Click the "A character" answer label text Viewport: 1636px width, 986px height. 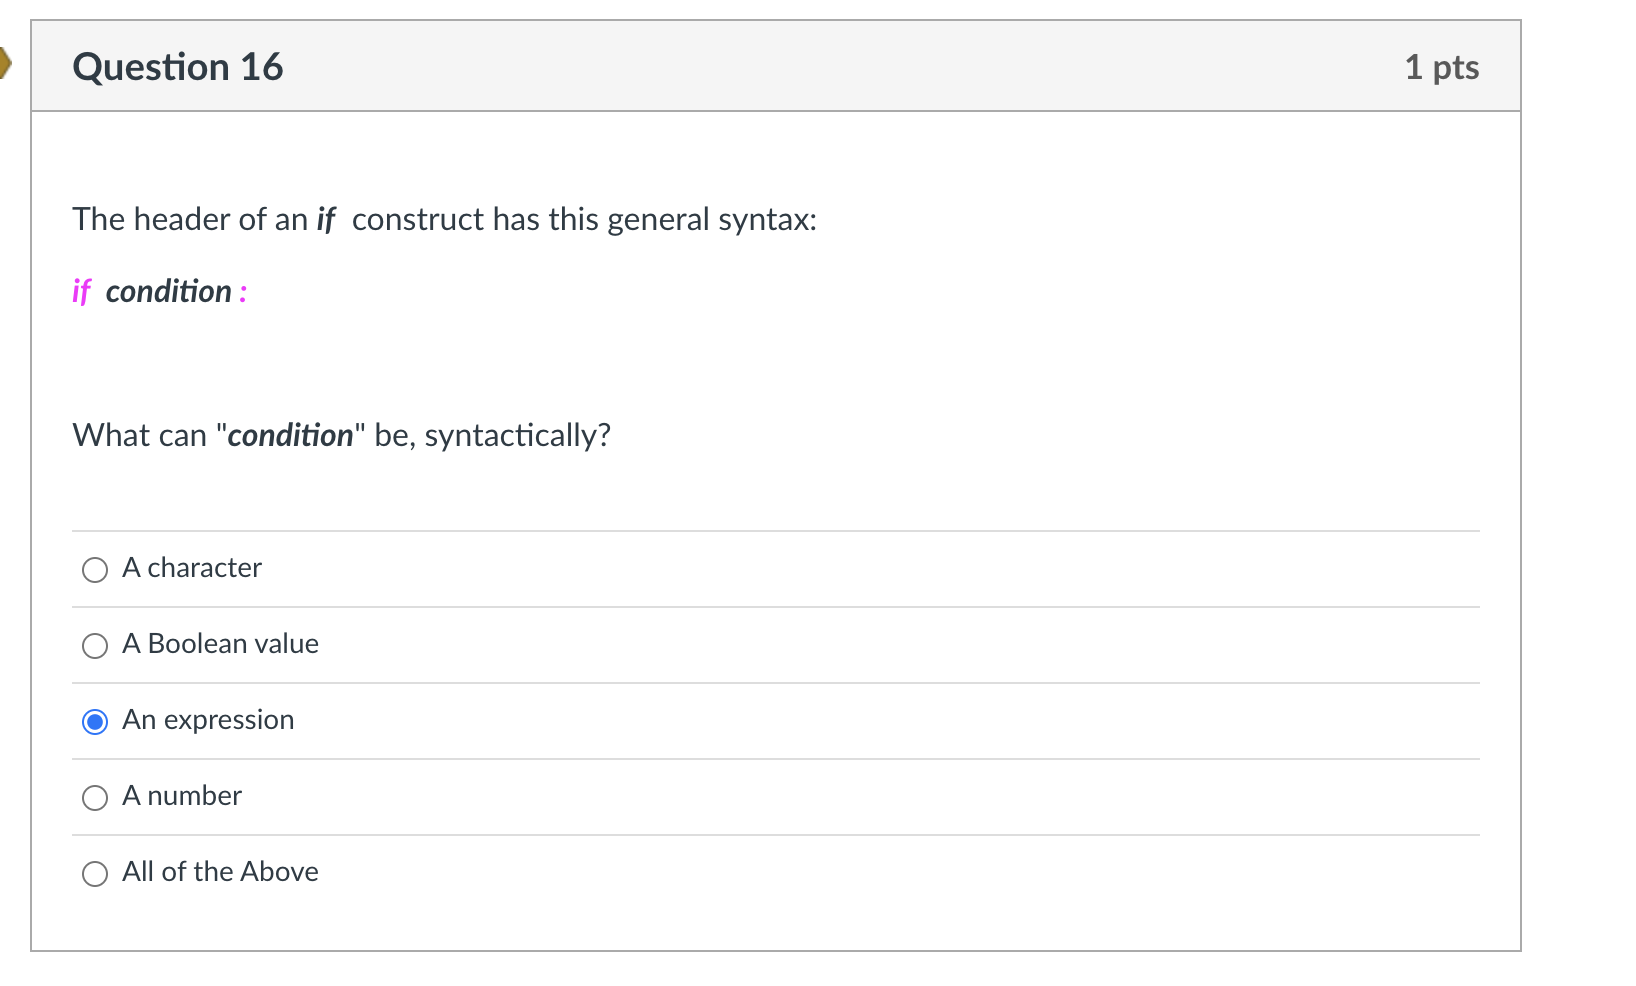tap(192, 568)
